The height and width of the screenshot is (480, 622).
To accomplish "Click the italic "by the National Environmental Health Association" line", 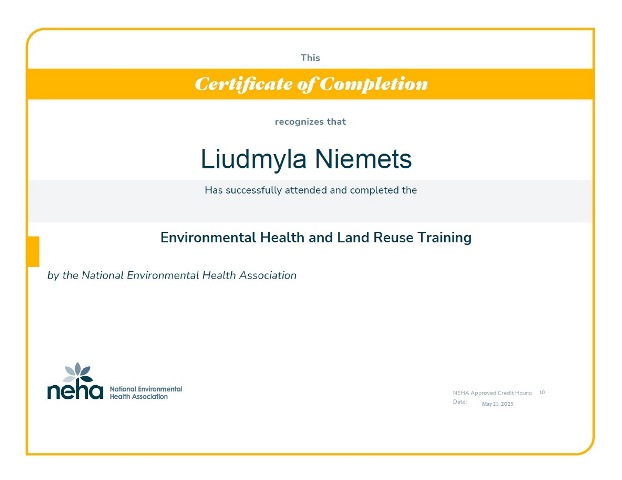I will coord(172,275).
